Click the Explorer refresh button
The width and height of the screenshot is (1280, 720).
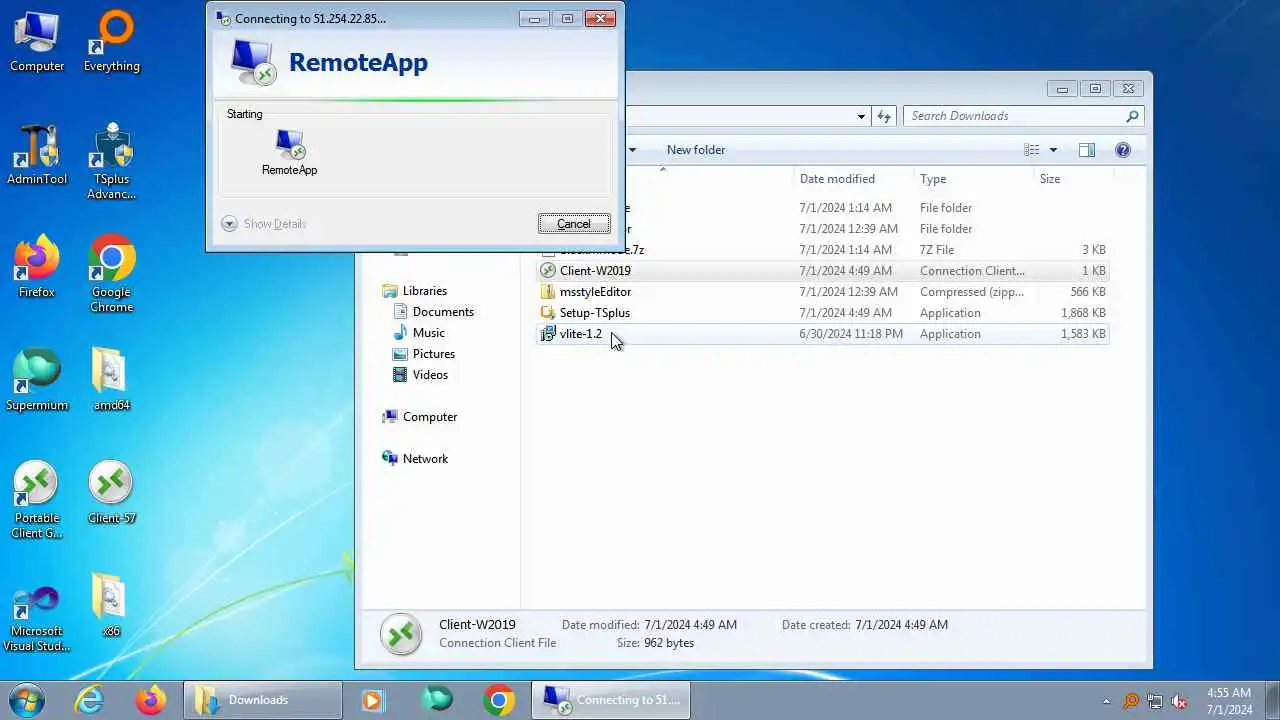pyautogui.click(x=884, y=116)
